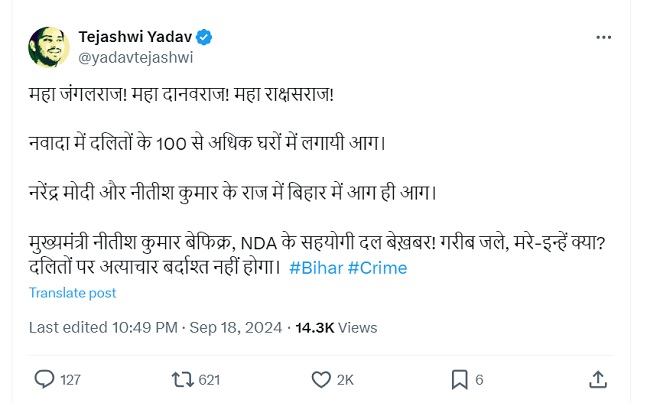
Task: Open the #Crime hashtag
Action: pos(377,268)
